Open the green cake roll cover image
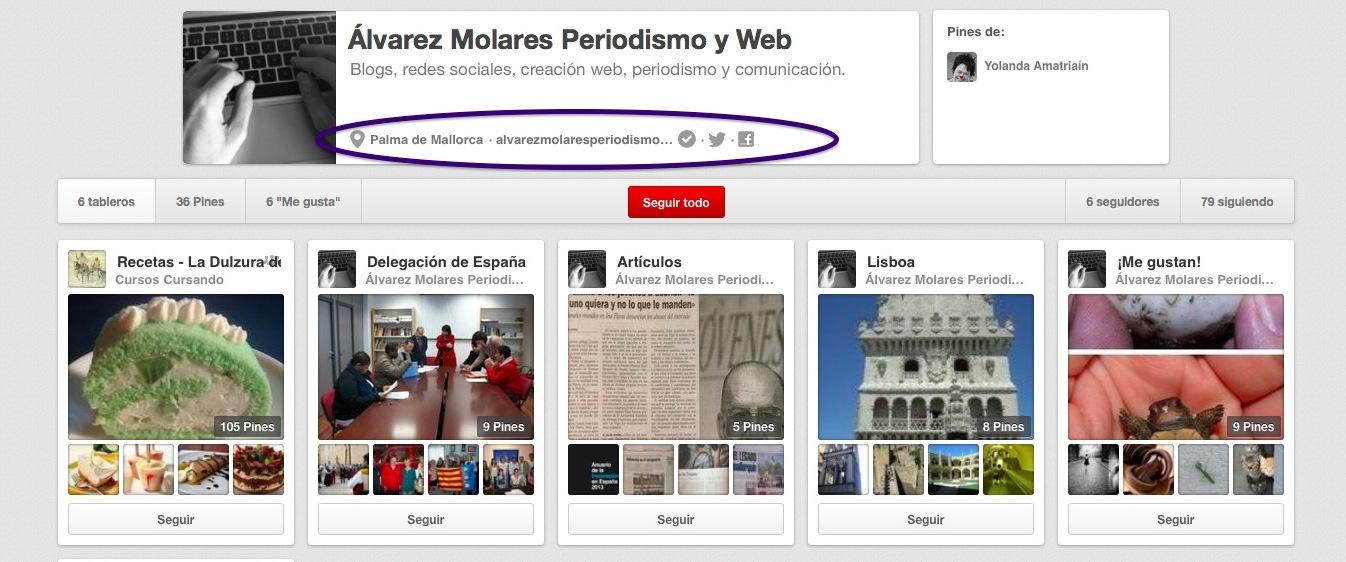Image resolution: width=1346 pixels, height=562 pixels. coord(176,366)
